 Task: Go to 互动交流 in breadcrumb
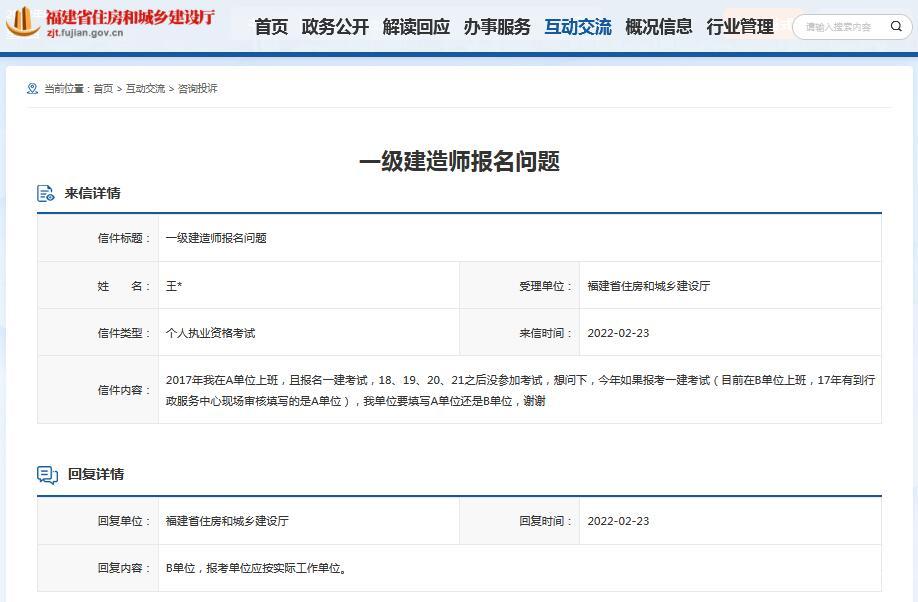point(145,88)
